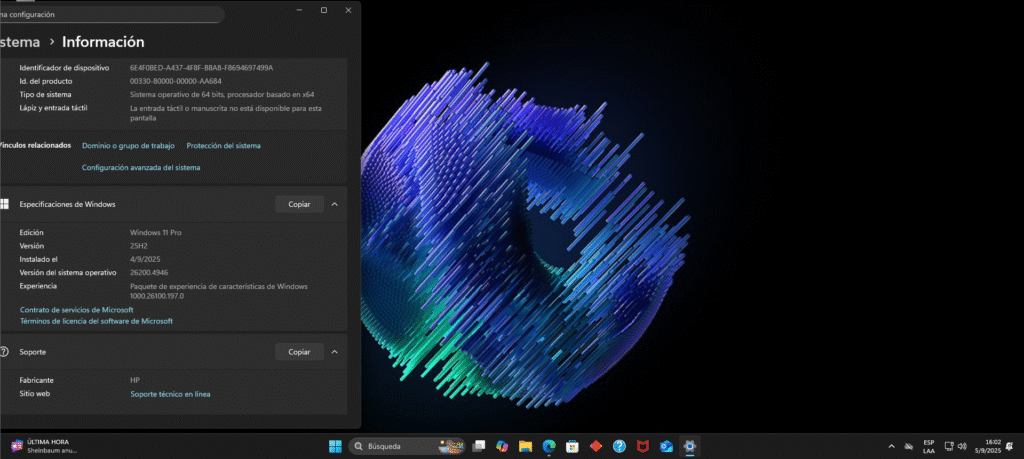Viewport: 1024px width, 459px height.
Task: Open Microsoft Store from the taskbar
Action: [x=573, y=446]
